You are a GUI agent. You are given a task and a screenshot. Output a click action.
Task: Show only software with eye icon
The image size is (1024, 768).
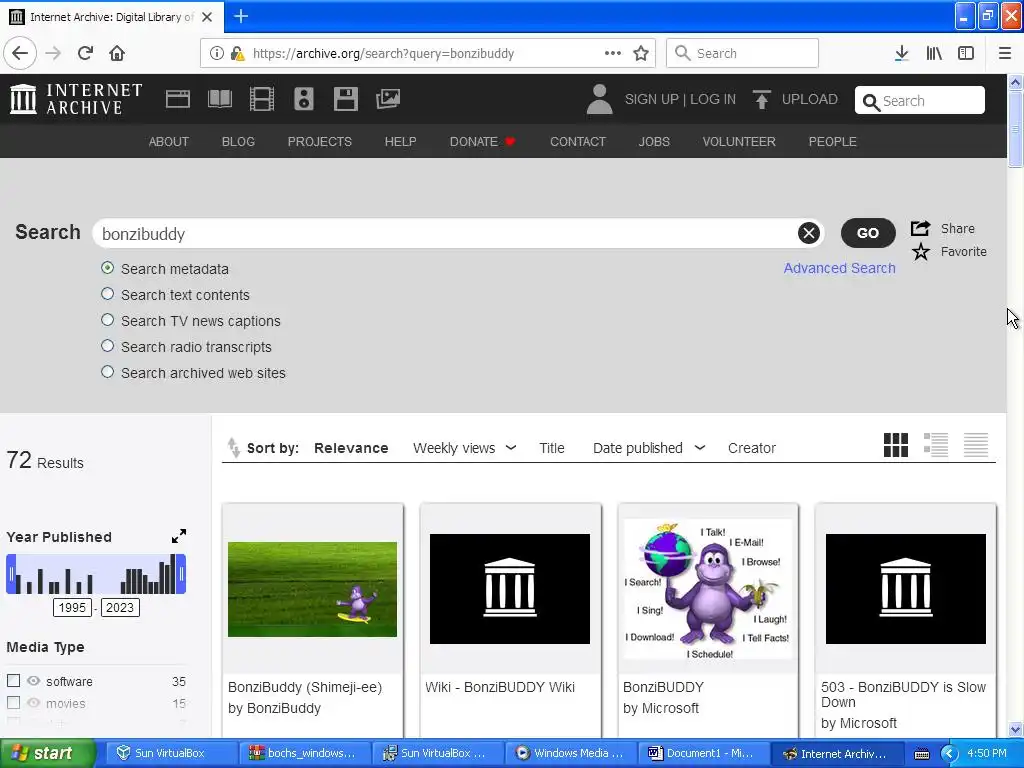pyautogui.click(x=33, y=680)
